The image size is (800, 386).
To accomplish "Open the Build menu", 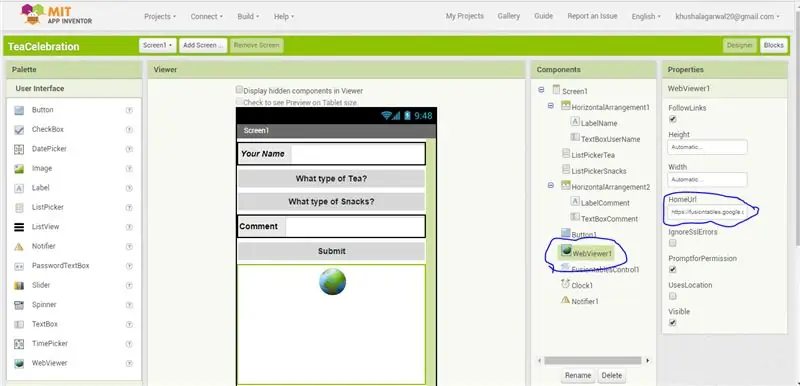I will click(248, 16).
